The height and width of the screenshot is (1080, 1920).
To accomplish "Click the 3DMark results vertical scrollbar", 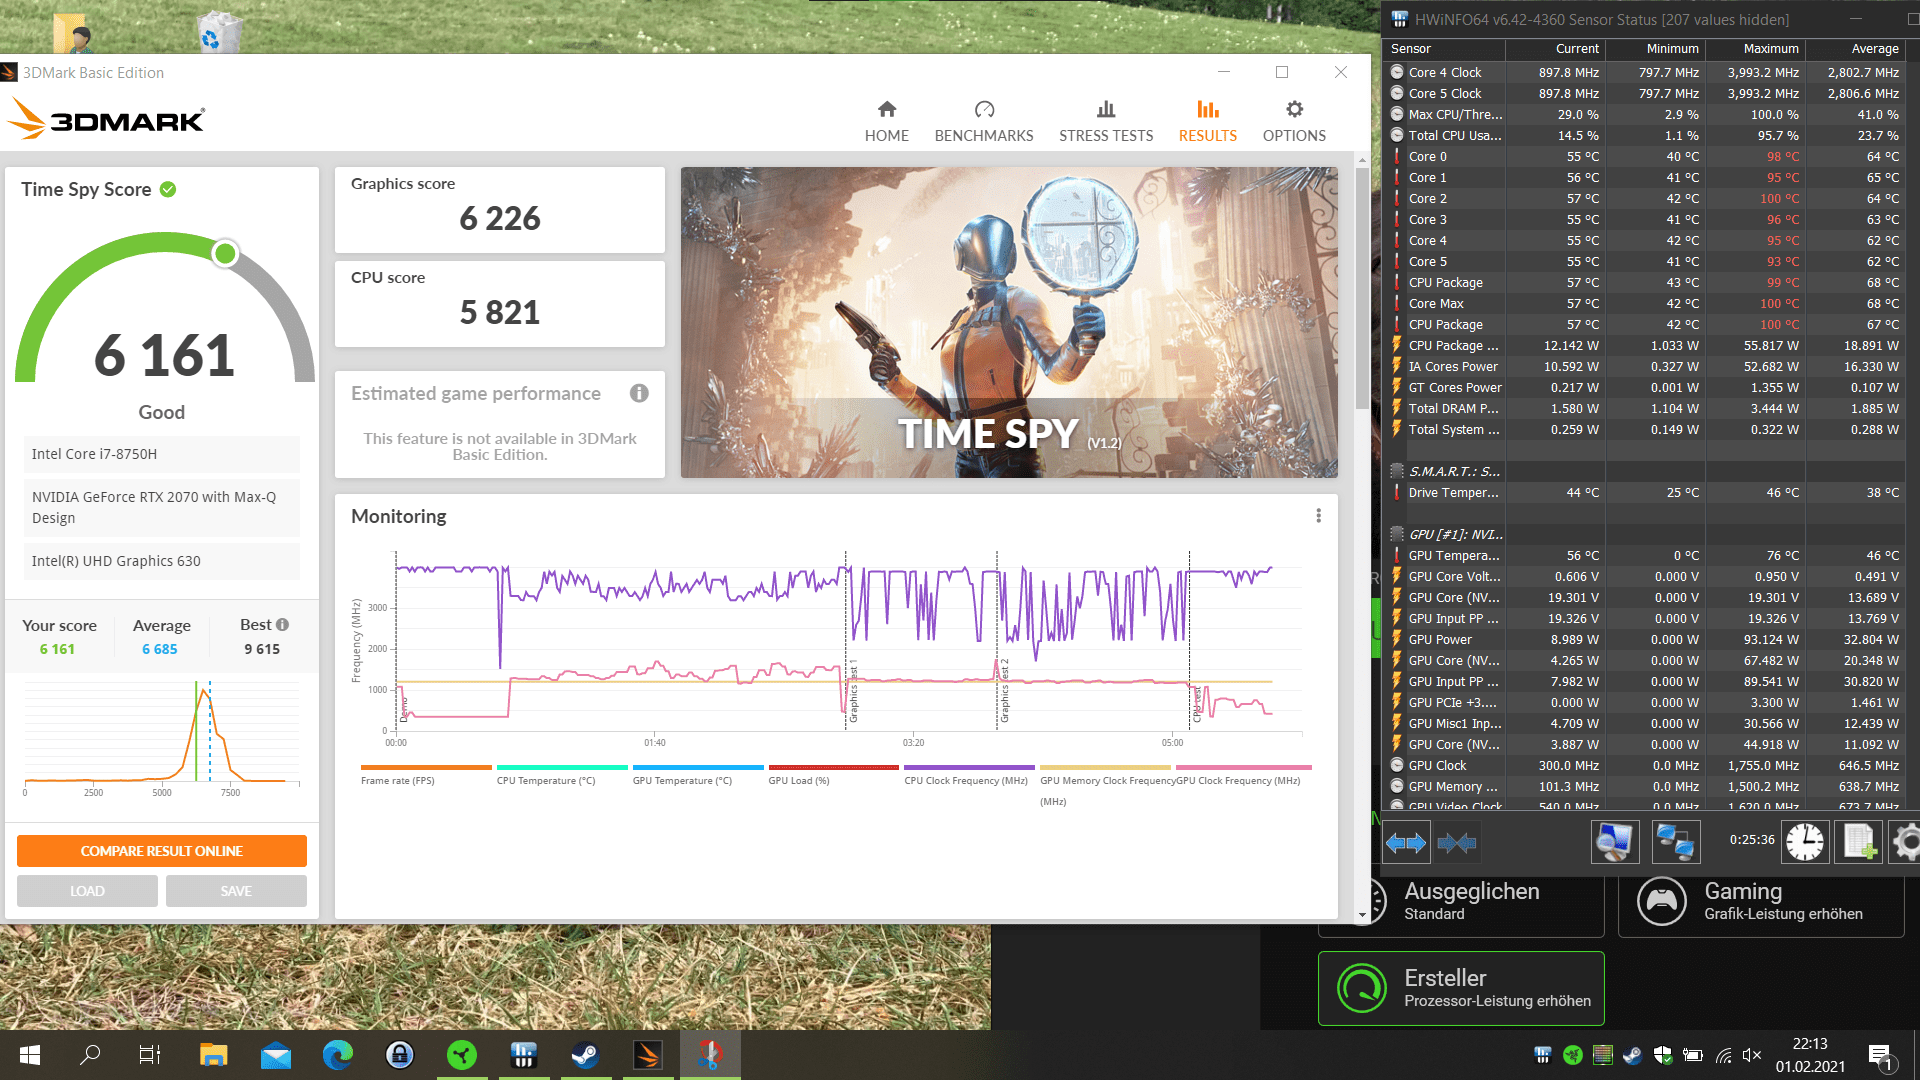I will coord(1362,288).
